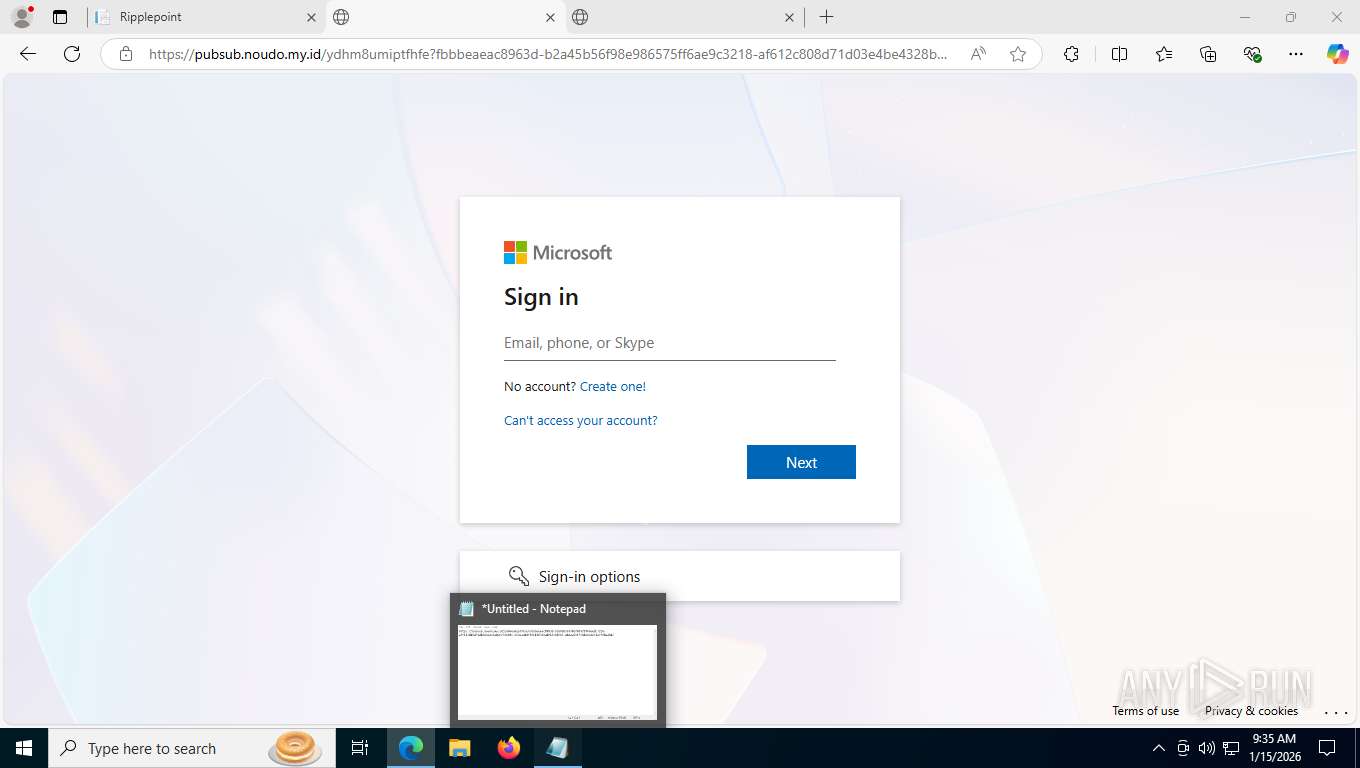Add this page to favorites star
This screenshot has height=768, width=1360.
point(1018,54)
